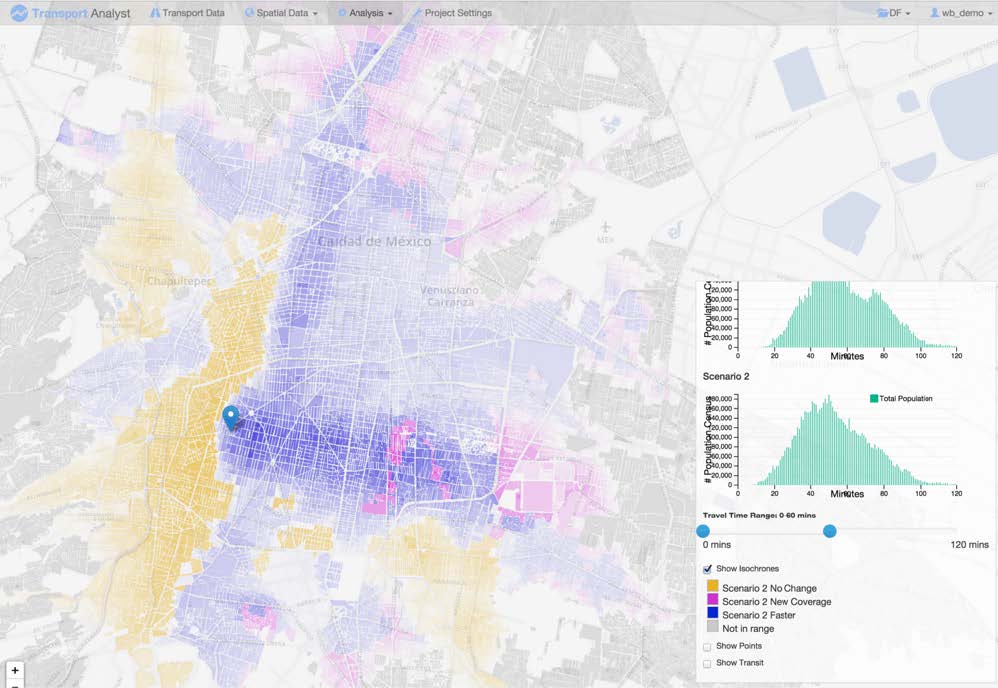
Task: Click the DF folder icon
Action: pos(883,13)
